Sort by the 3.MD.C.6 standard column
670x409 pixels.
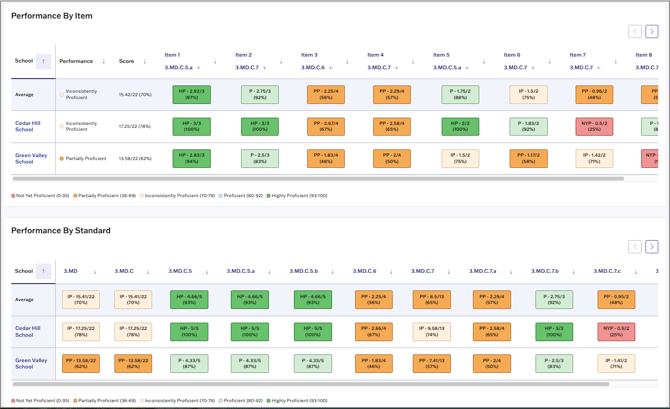[x=391, y=271]
